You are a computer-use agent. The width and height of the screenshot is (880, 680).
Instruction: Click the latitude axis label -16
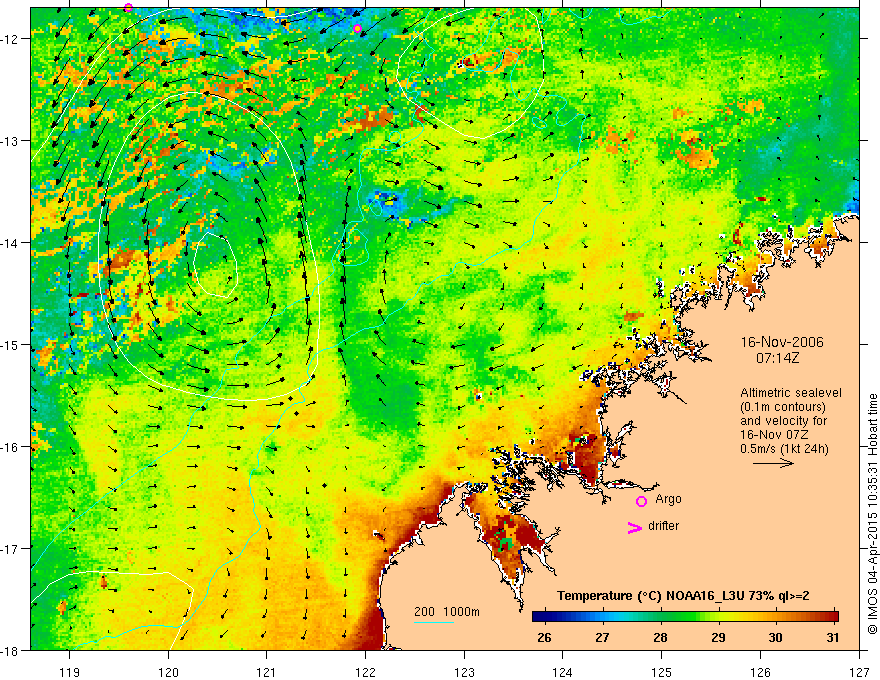pos(11,447)
